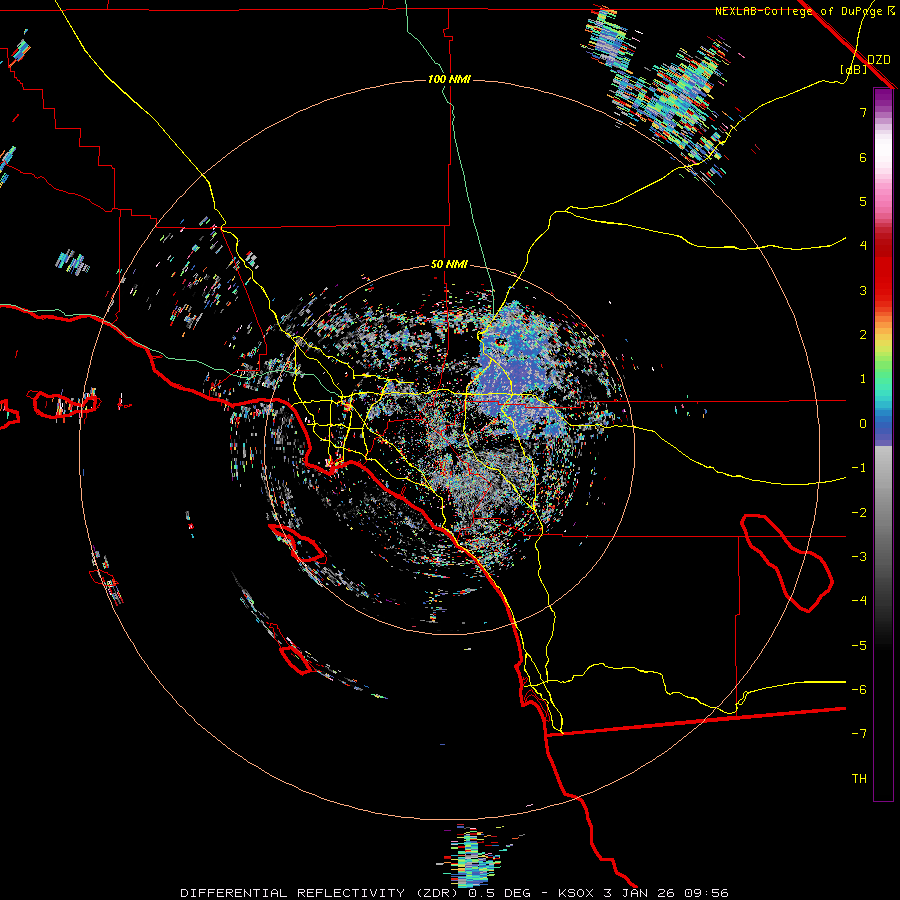
Task: Select the 5 dB tick label
Action: pyautogui.click(x=863, y=201)
